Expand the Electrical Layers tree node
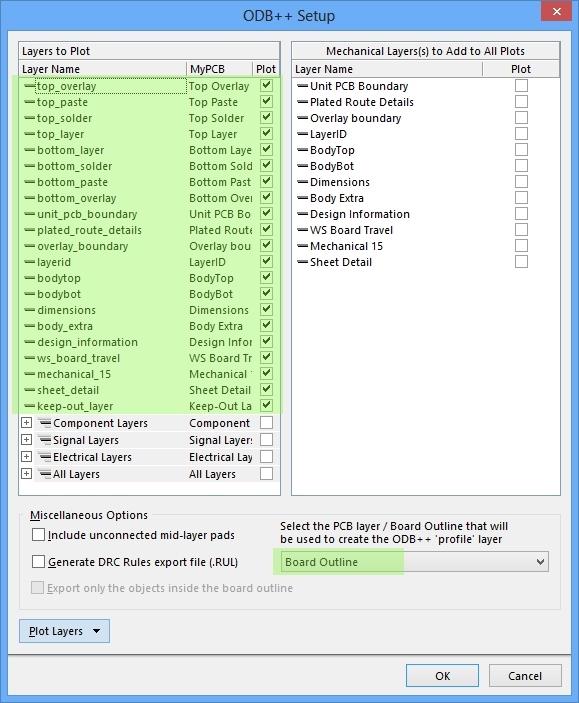The height and width of the screenshot is (703, 579). [26, 457]
